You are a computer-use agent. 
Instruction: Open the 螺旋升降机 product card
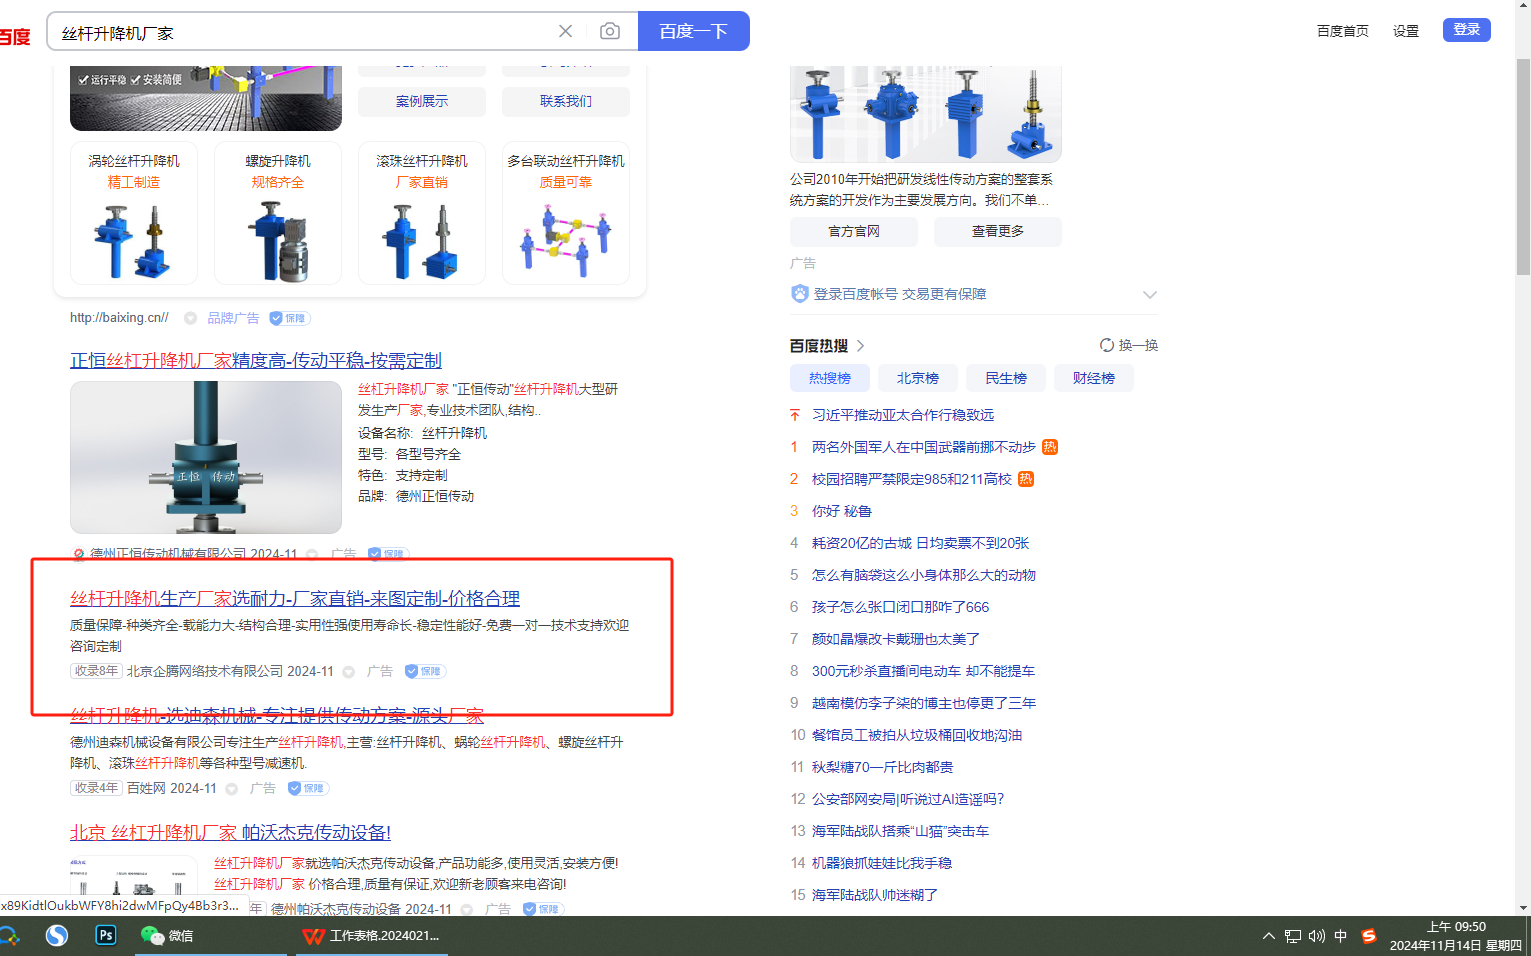click(x=278, y=213)
